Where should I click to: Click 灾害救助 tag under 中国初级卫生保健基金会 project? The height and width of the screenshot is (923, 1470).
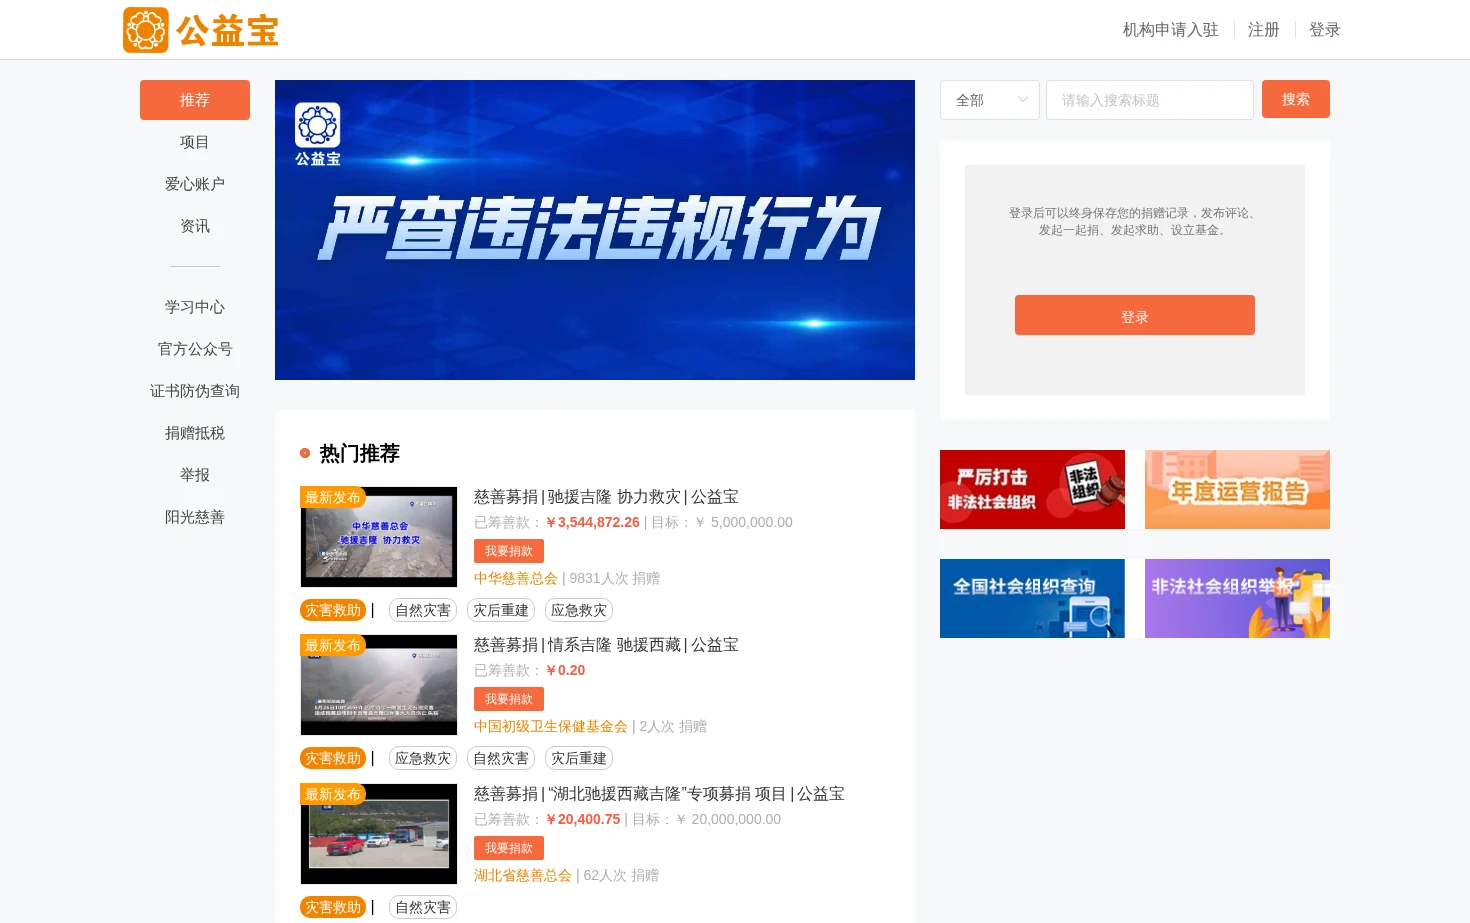(333, 758)
